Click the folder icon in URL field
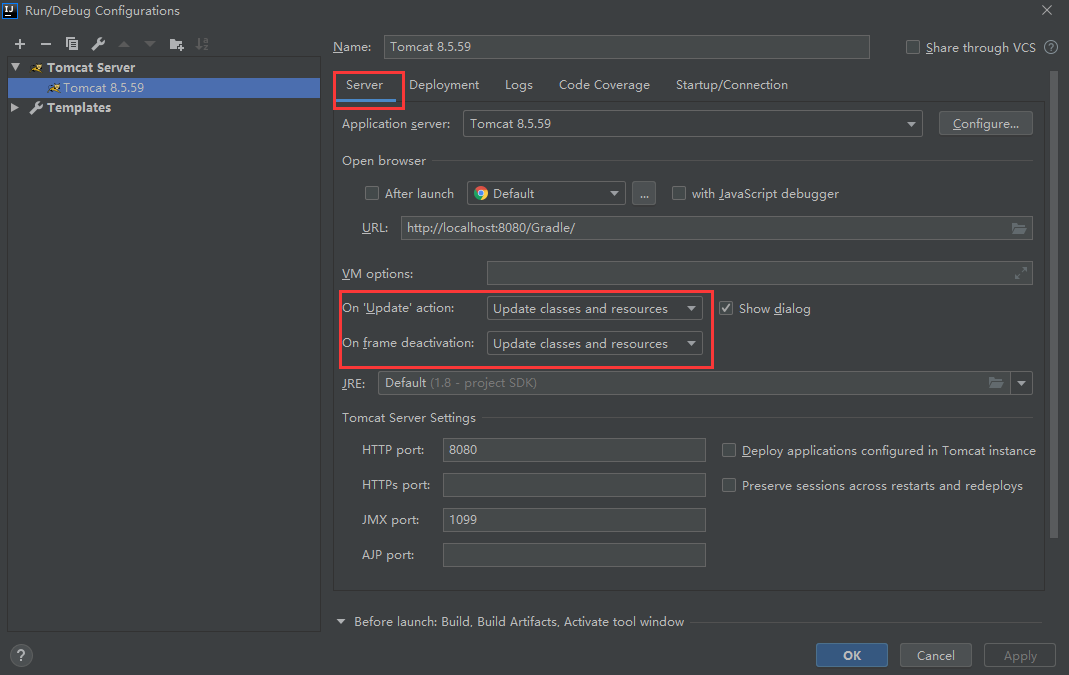Viewport: 1069px width, 675px height. click(x=1019, y=228)
